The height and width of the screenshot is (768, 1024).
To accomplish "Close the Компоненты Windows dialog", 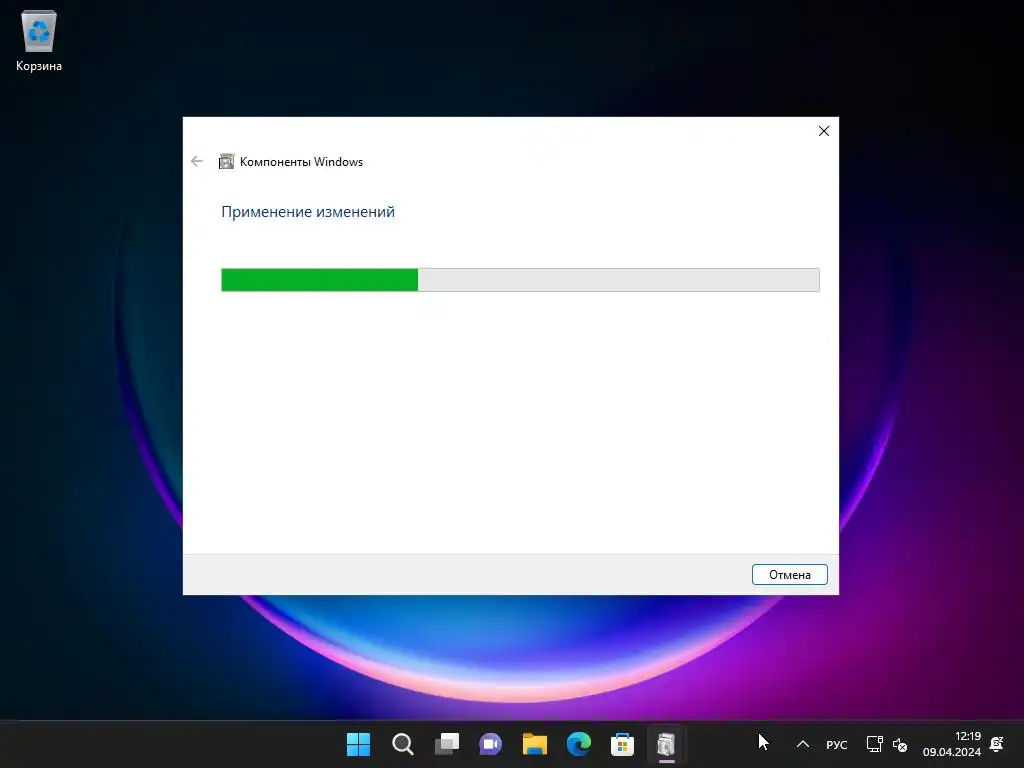I will (824, 131).
